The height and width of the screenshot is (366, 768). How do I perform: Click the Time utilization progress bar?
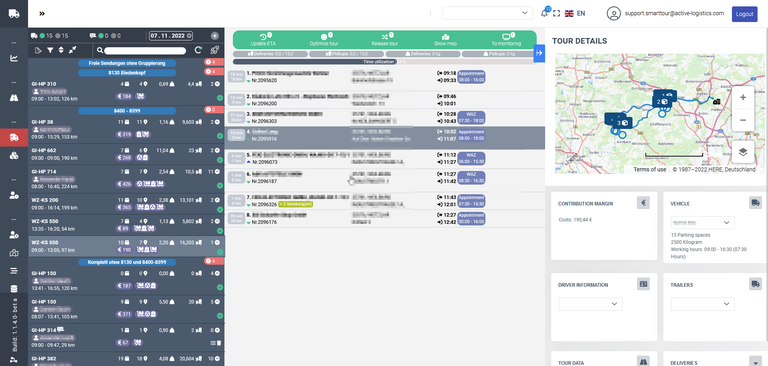tap(384, 62)
